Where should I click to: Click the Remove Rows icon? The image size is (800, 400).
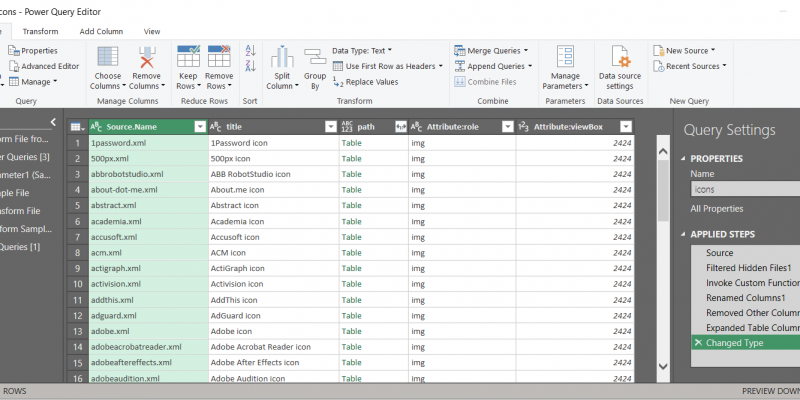click(219, 57)
